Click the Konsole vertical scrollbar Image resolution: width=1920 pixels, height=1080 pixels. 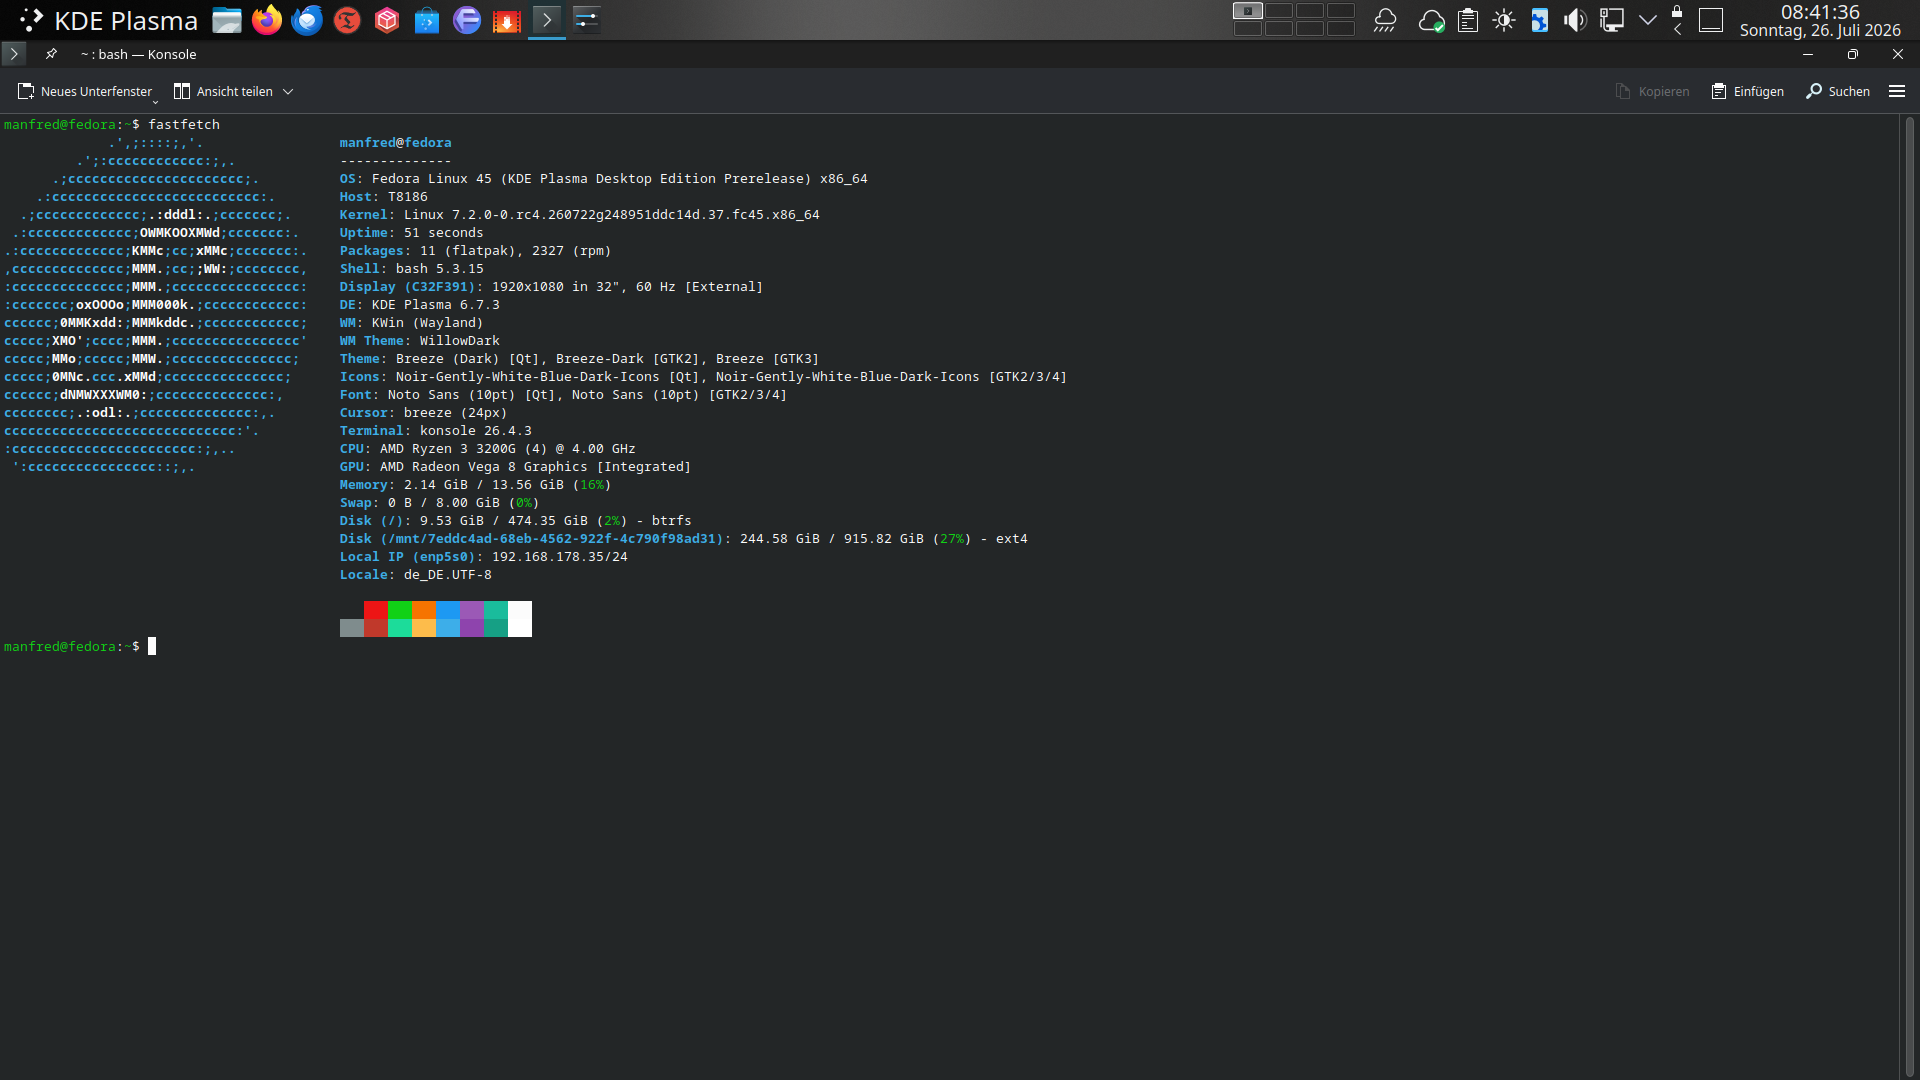pyautogui.click(x=1908, y=596)
